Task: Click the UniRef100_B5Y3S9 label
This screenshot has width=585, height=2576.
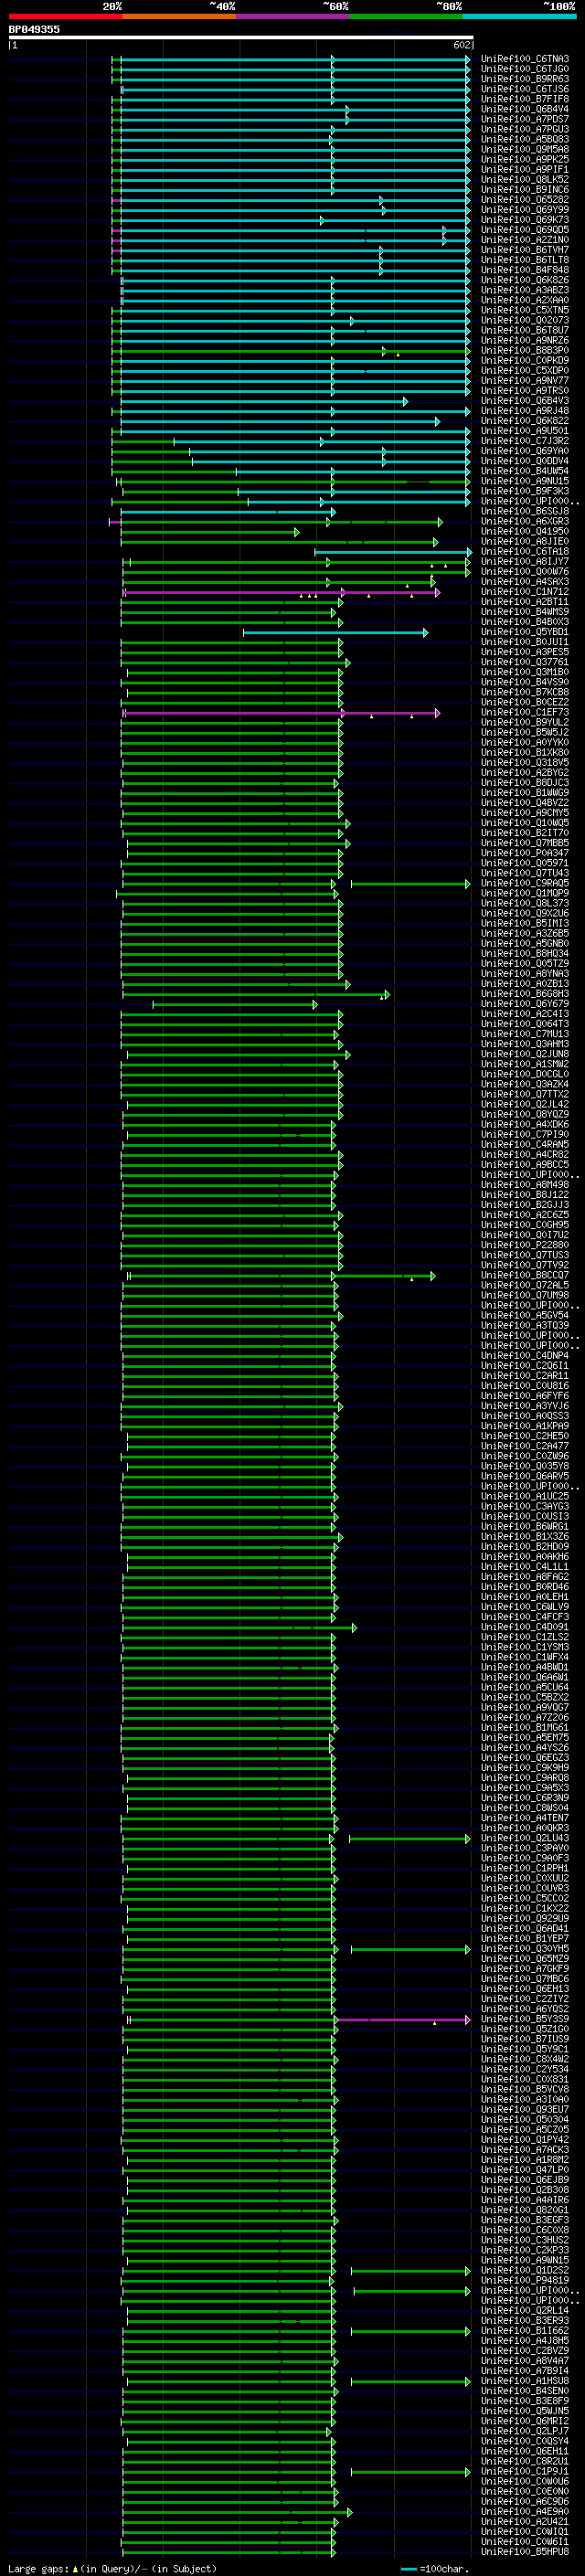Action: pos(525,2020)
